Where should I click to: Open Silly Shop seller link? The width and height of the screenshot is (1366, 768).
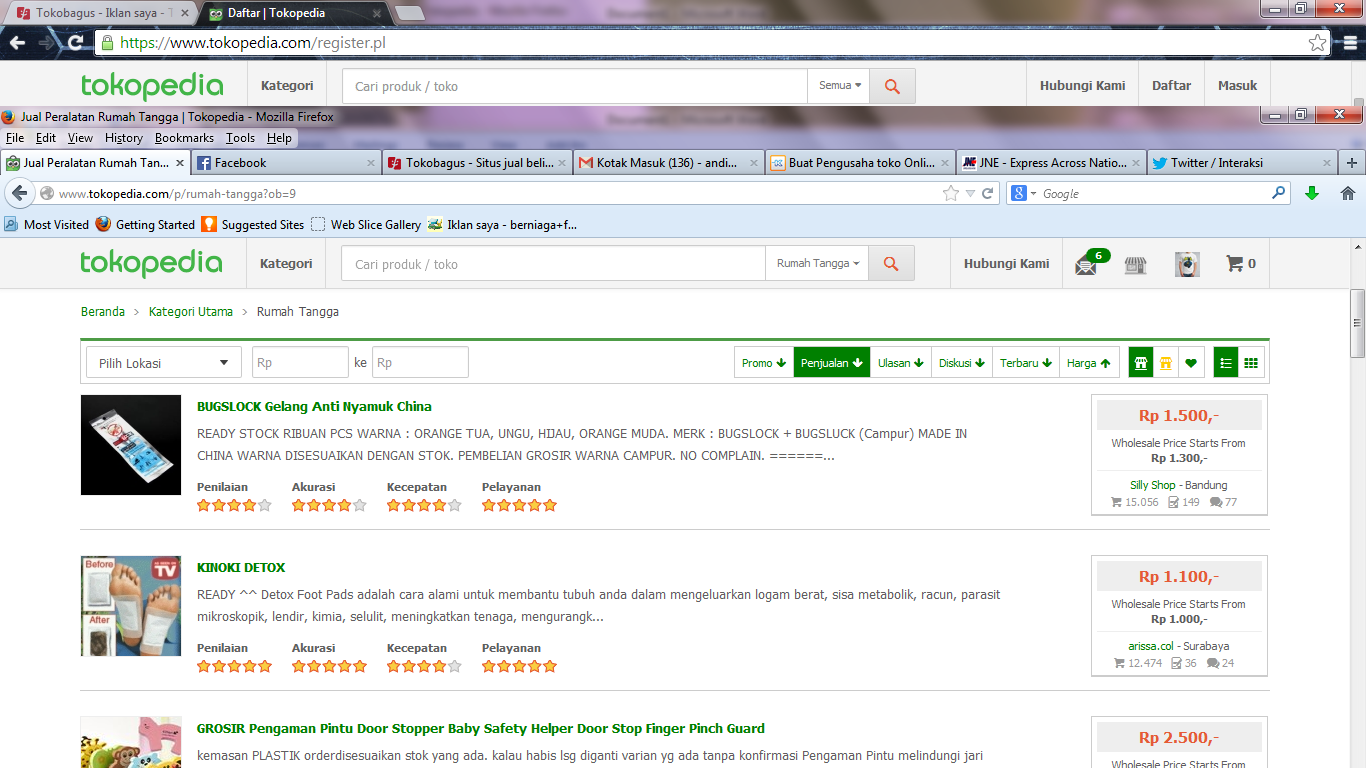click(x=1153, y=485)
